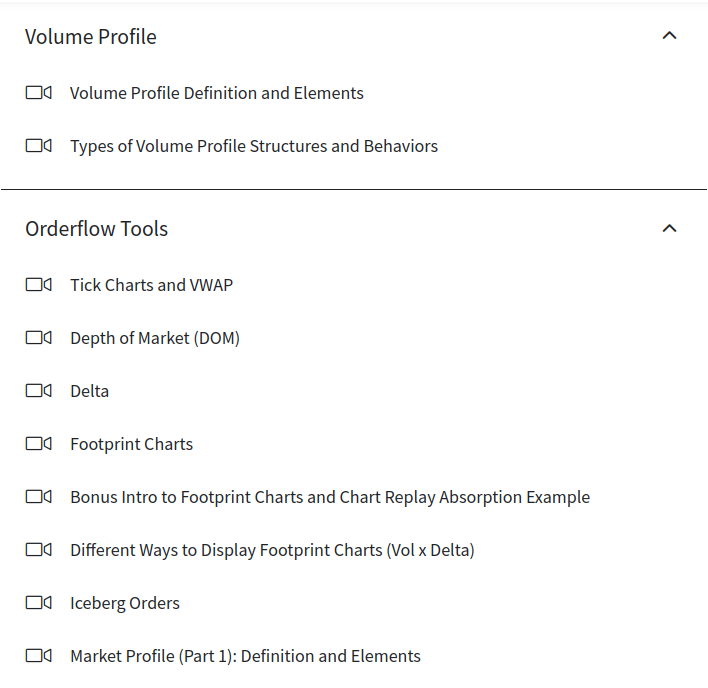Viewport: 708px width, 688px height.
Task: Open the Bonus Intro to Footprint Charts lesson
Action: point(330,497)
